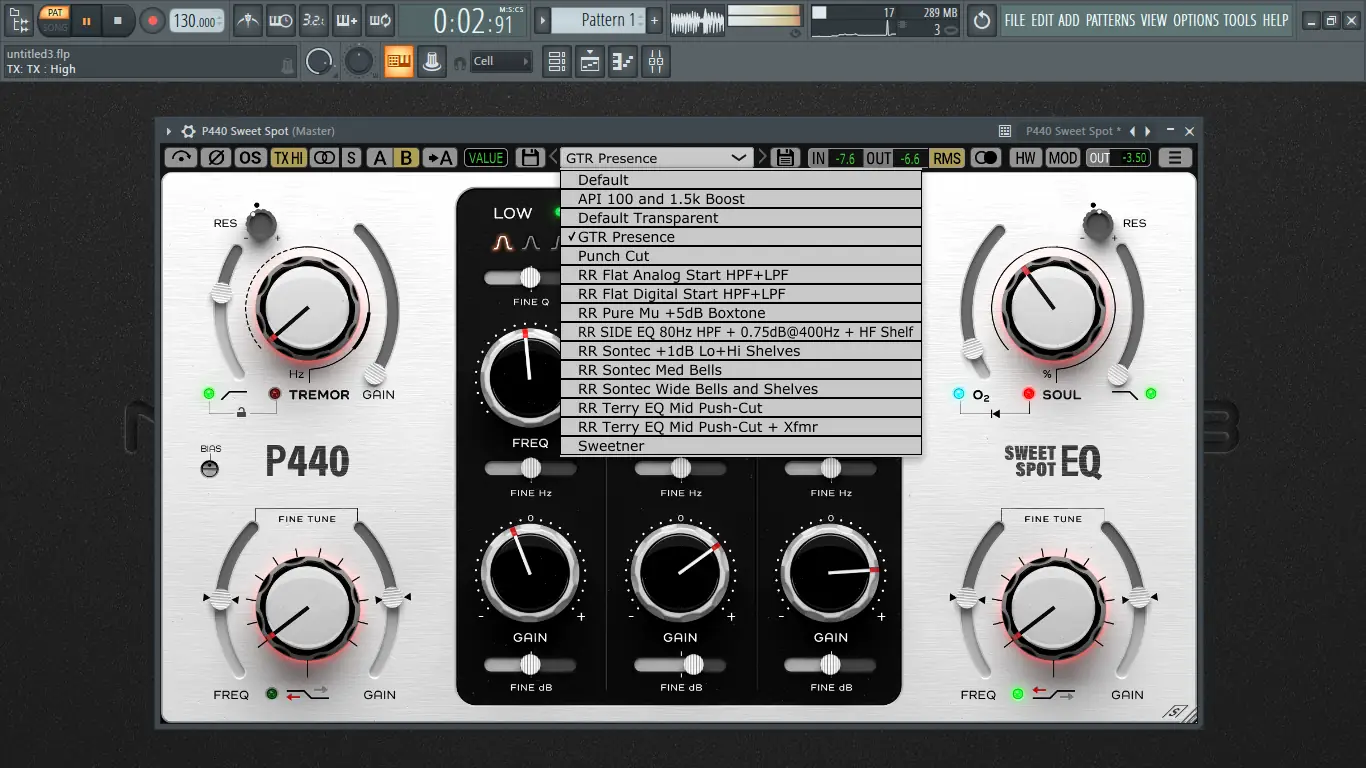Open the TOOLS menu
Screen dimensions: 1366x768
(1240, 20)
